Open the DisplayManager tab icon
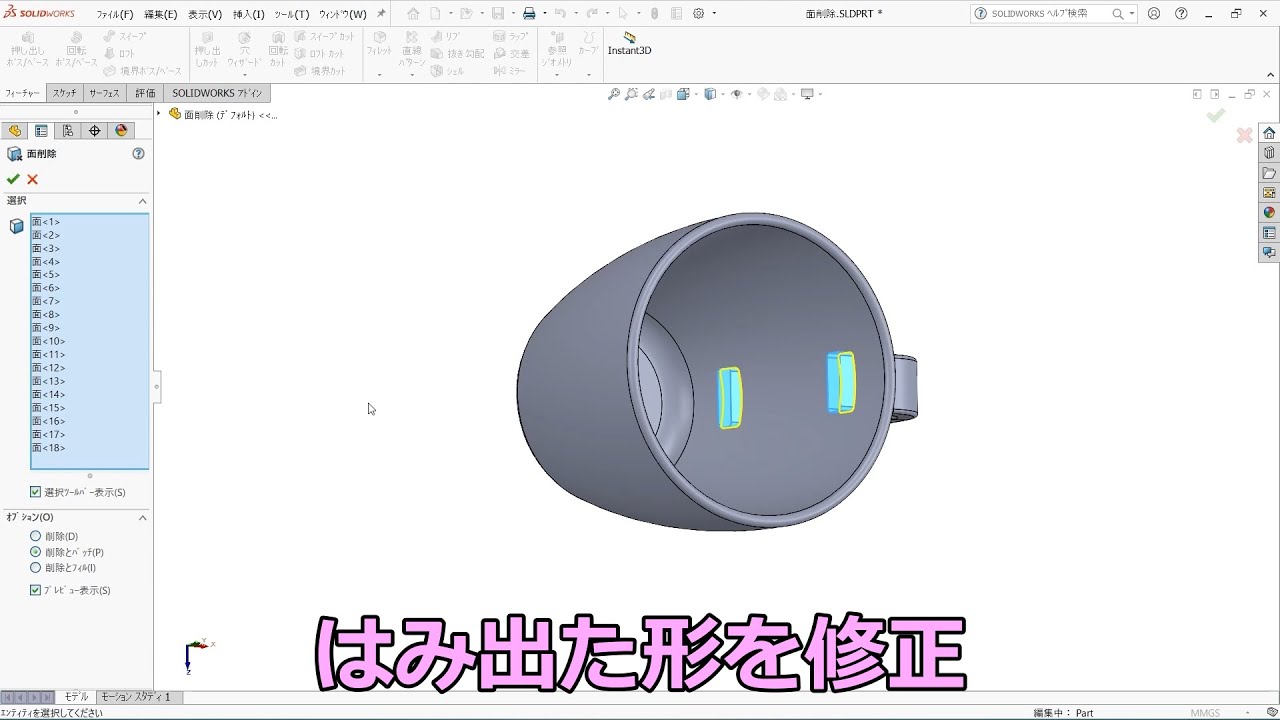 pos(121,131)
